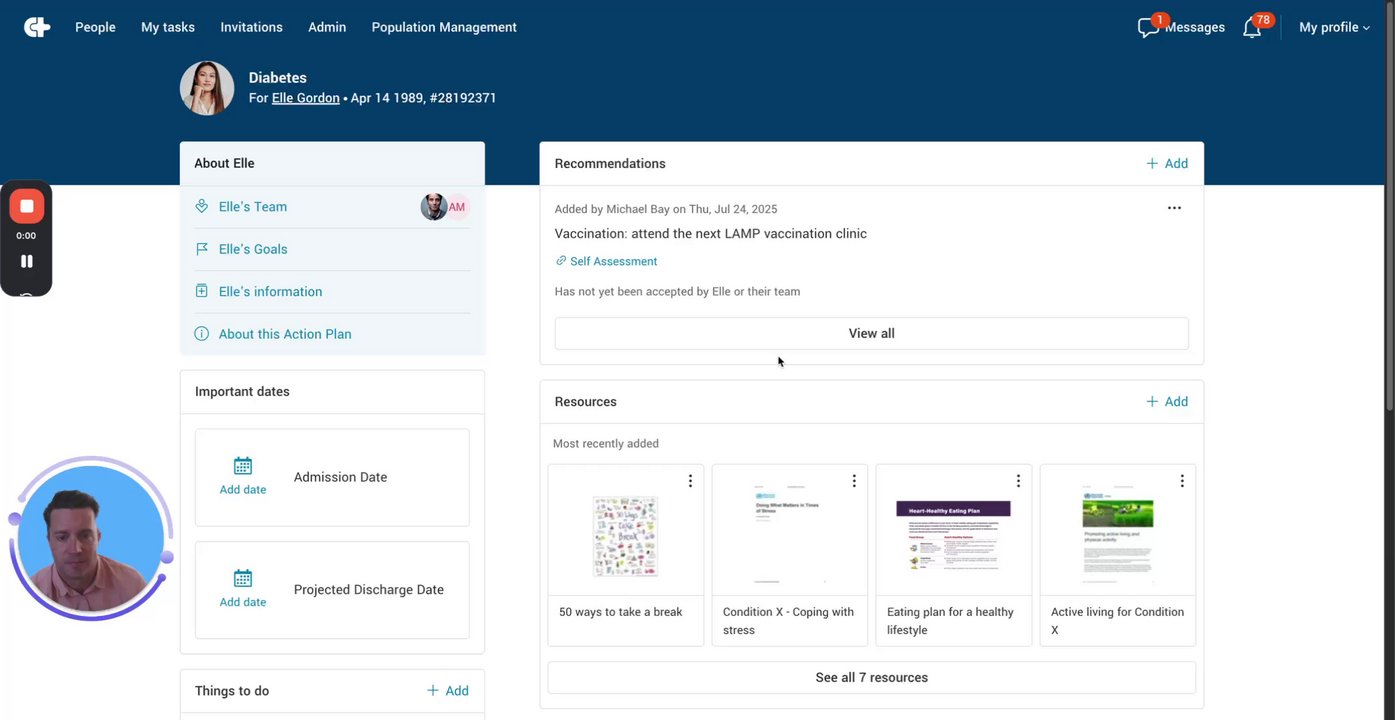Click the app logo in the navbar
Viewport: 1395px width, 720px height.
pos(37,27)
